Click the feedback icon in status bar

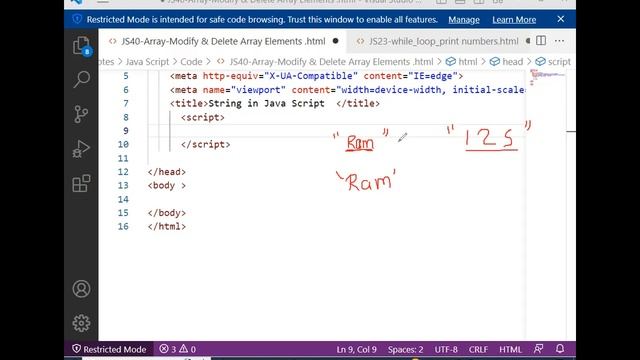point(539,349)
